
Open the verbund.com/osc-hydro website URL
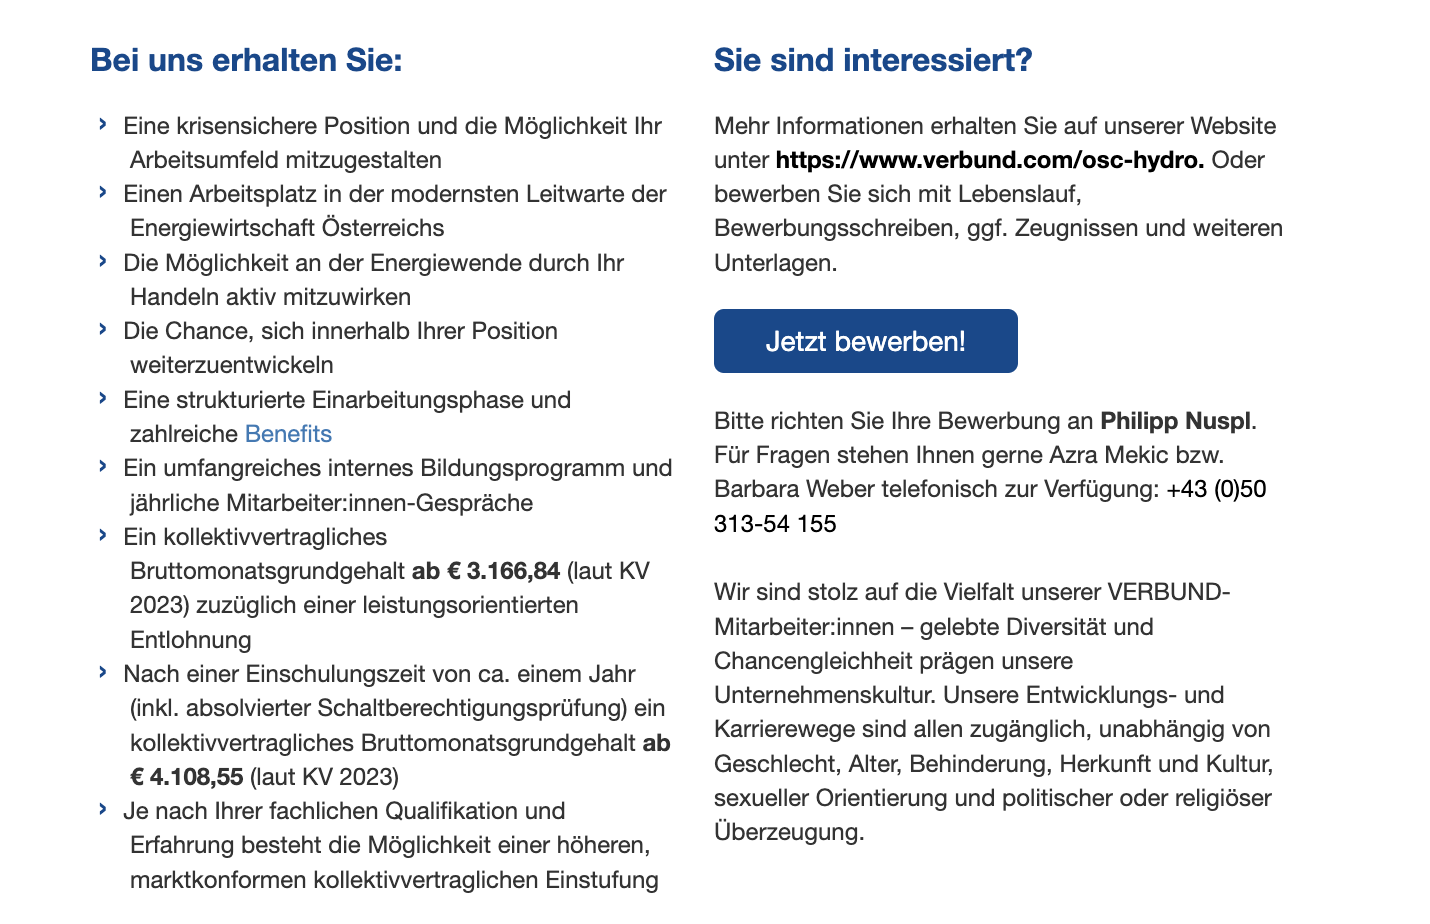point(990,160)
